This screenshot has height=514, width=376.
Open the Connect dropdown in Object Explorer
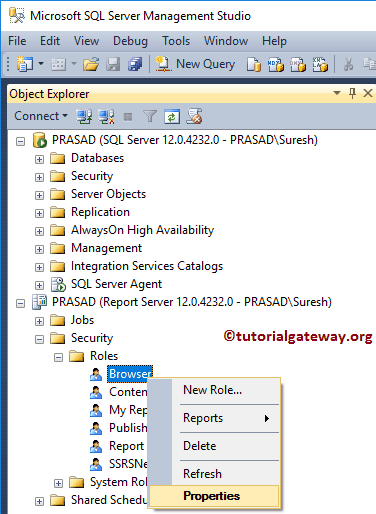41,116
